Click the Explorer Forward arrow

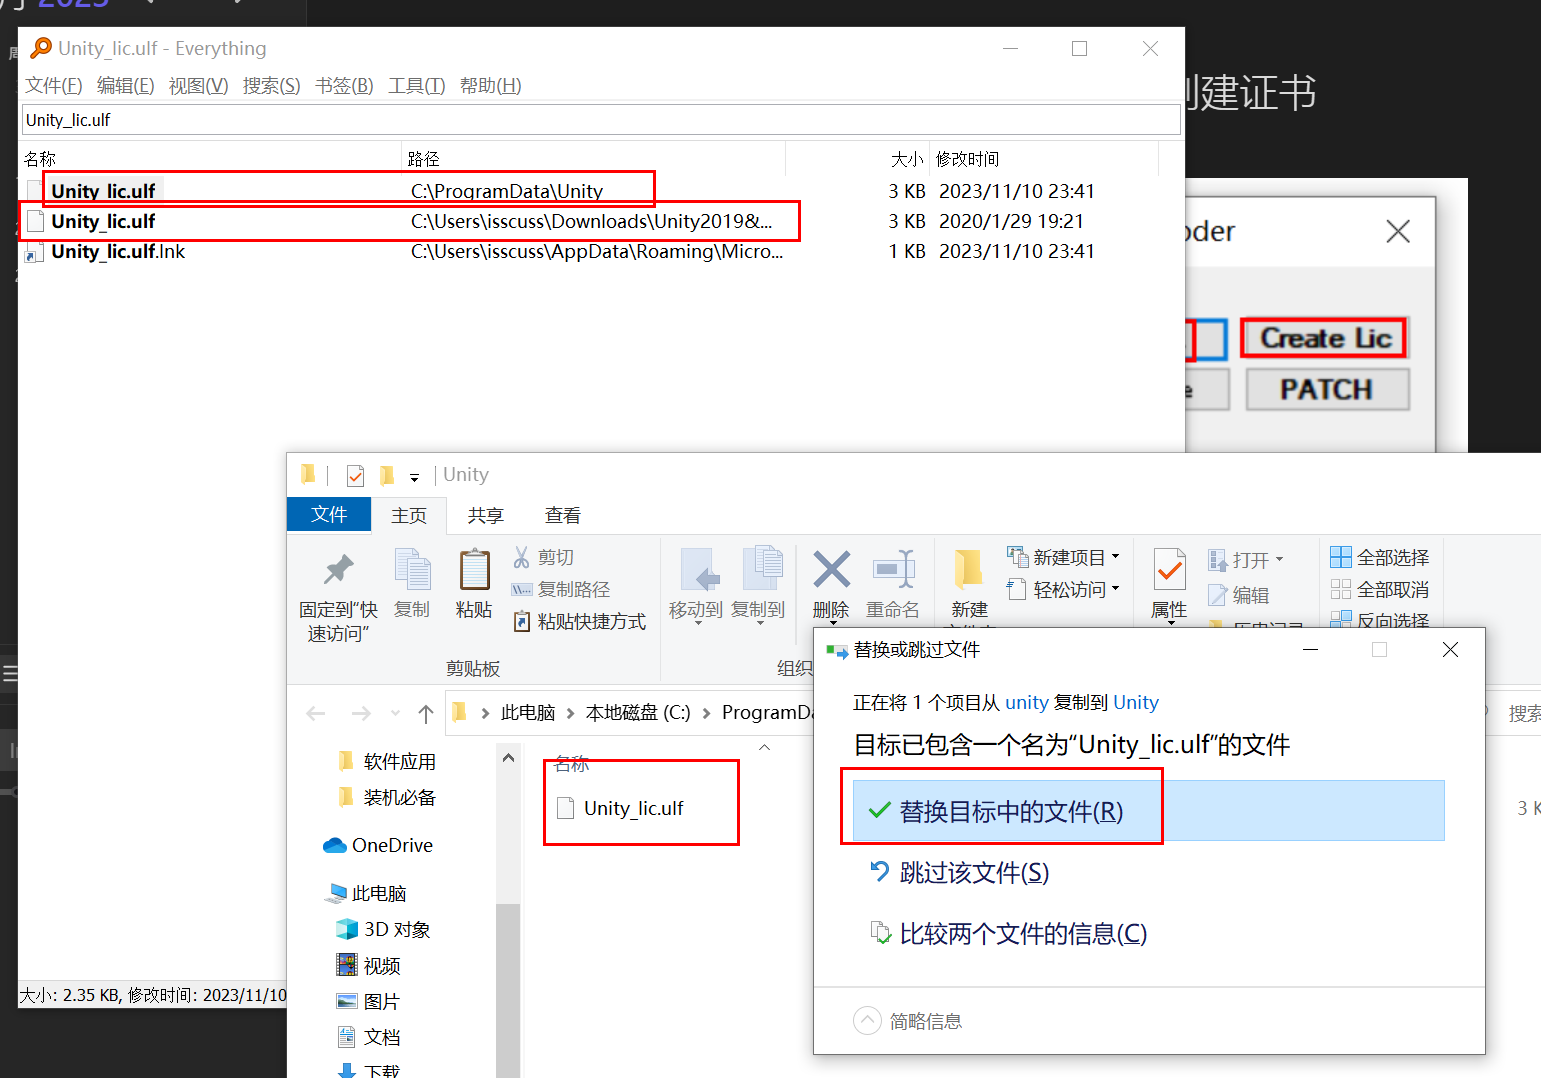pos(361,713)
